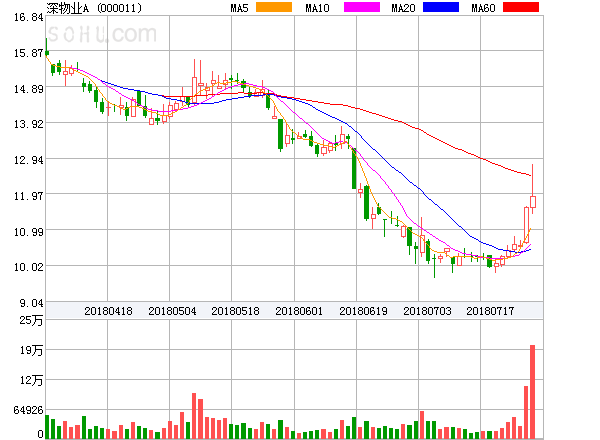Image resolution: width=600 pixels, height=440 pixels.
Task: Click the MA60 legend label
Action: pyautogui.click(x=483, y=8)
